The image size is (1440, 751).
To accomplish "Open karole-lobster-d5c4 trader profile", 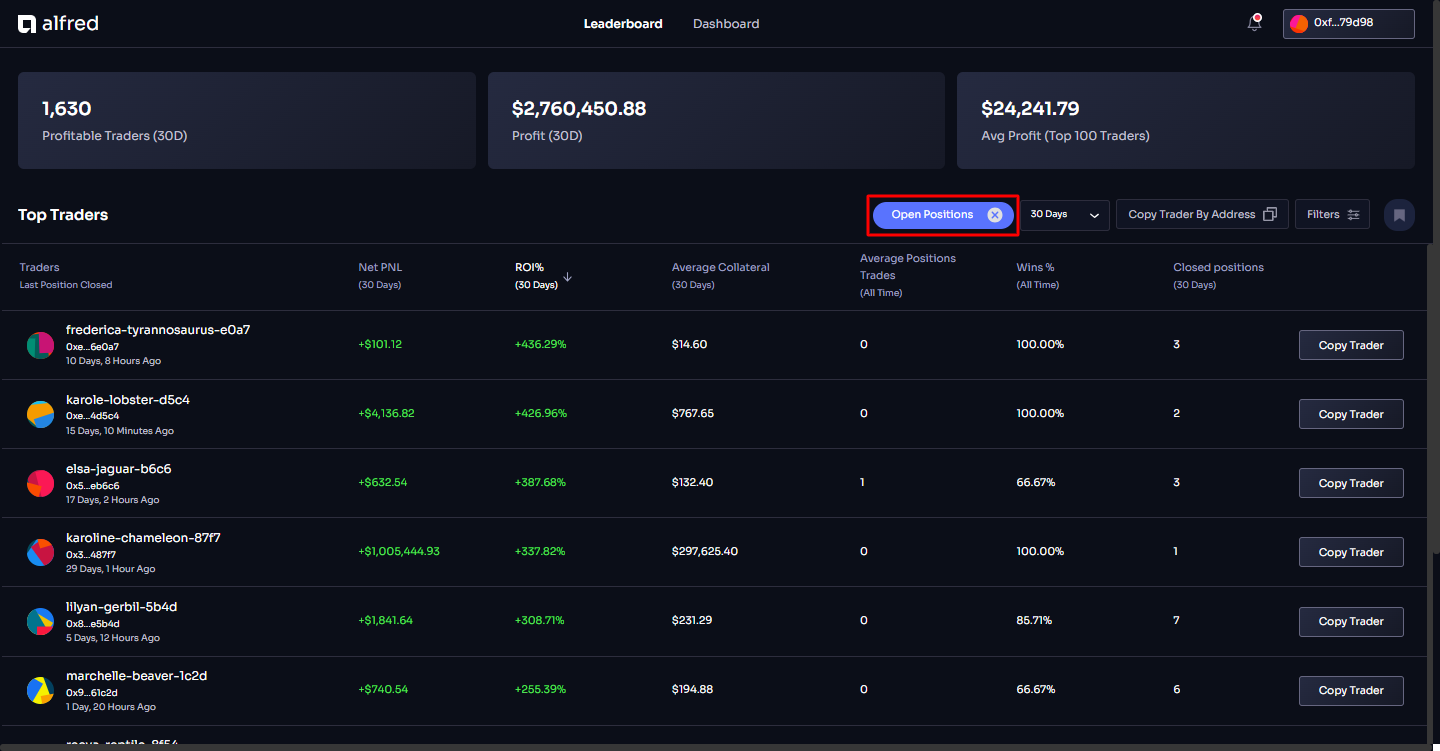I will click(127, 400).
